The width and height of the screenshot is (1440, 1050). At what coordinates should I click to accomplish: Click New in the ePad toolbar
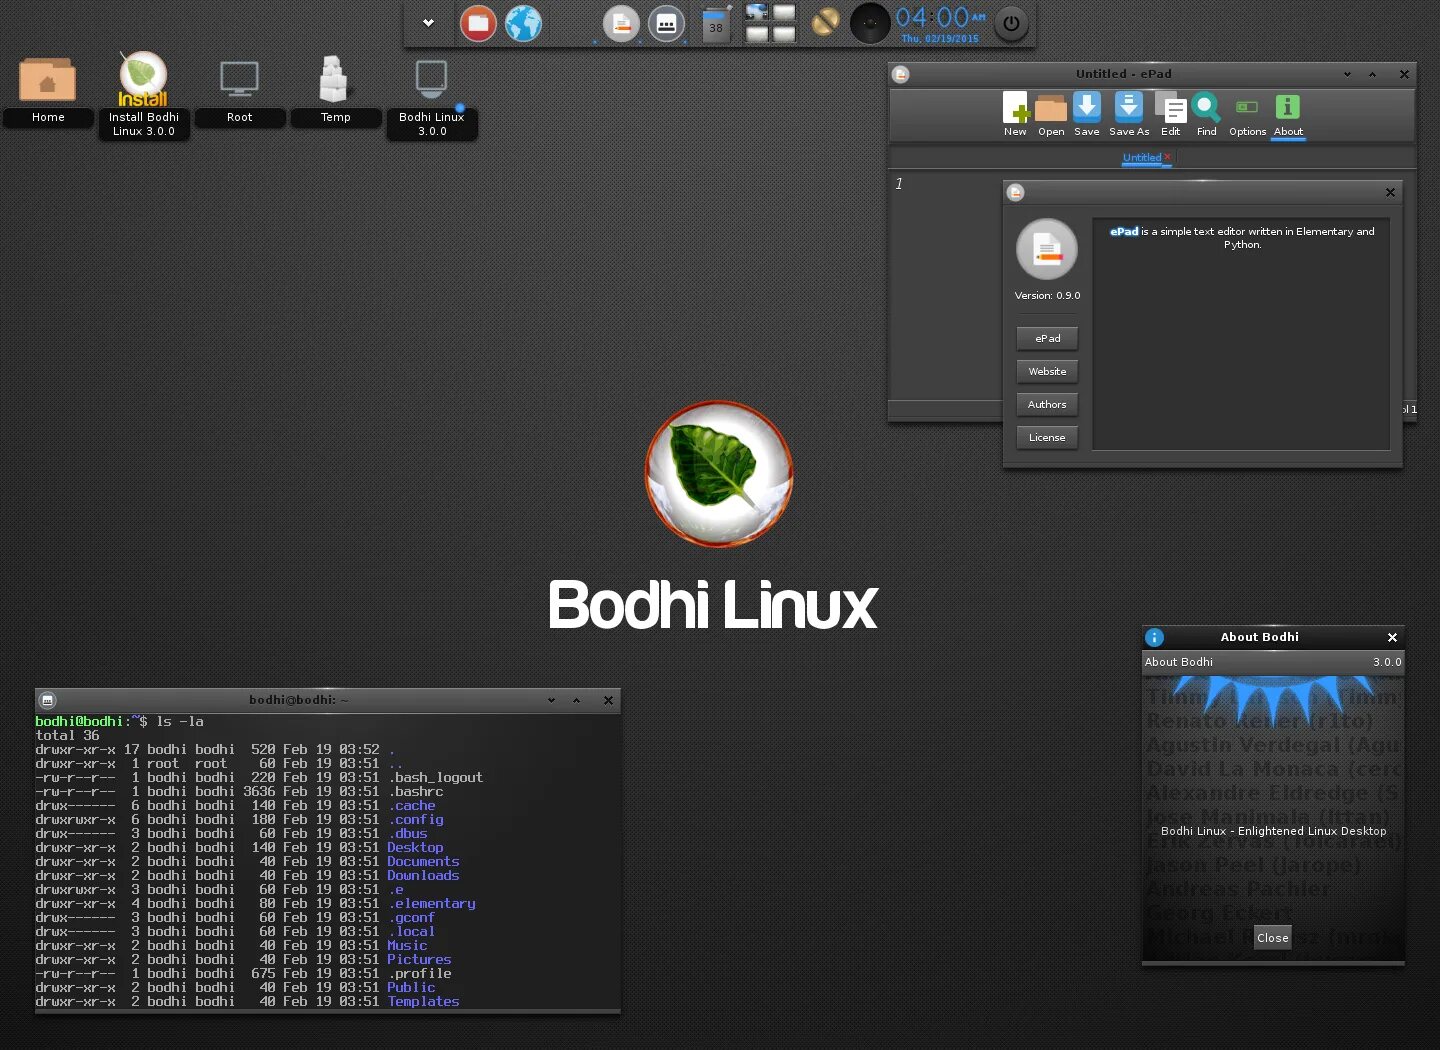(x=1015, y=114)
